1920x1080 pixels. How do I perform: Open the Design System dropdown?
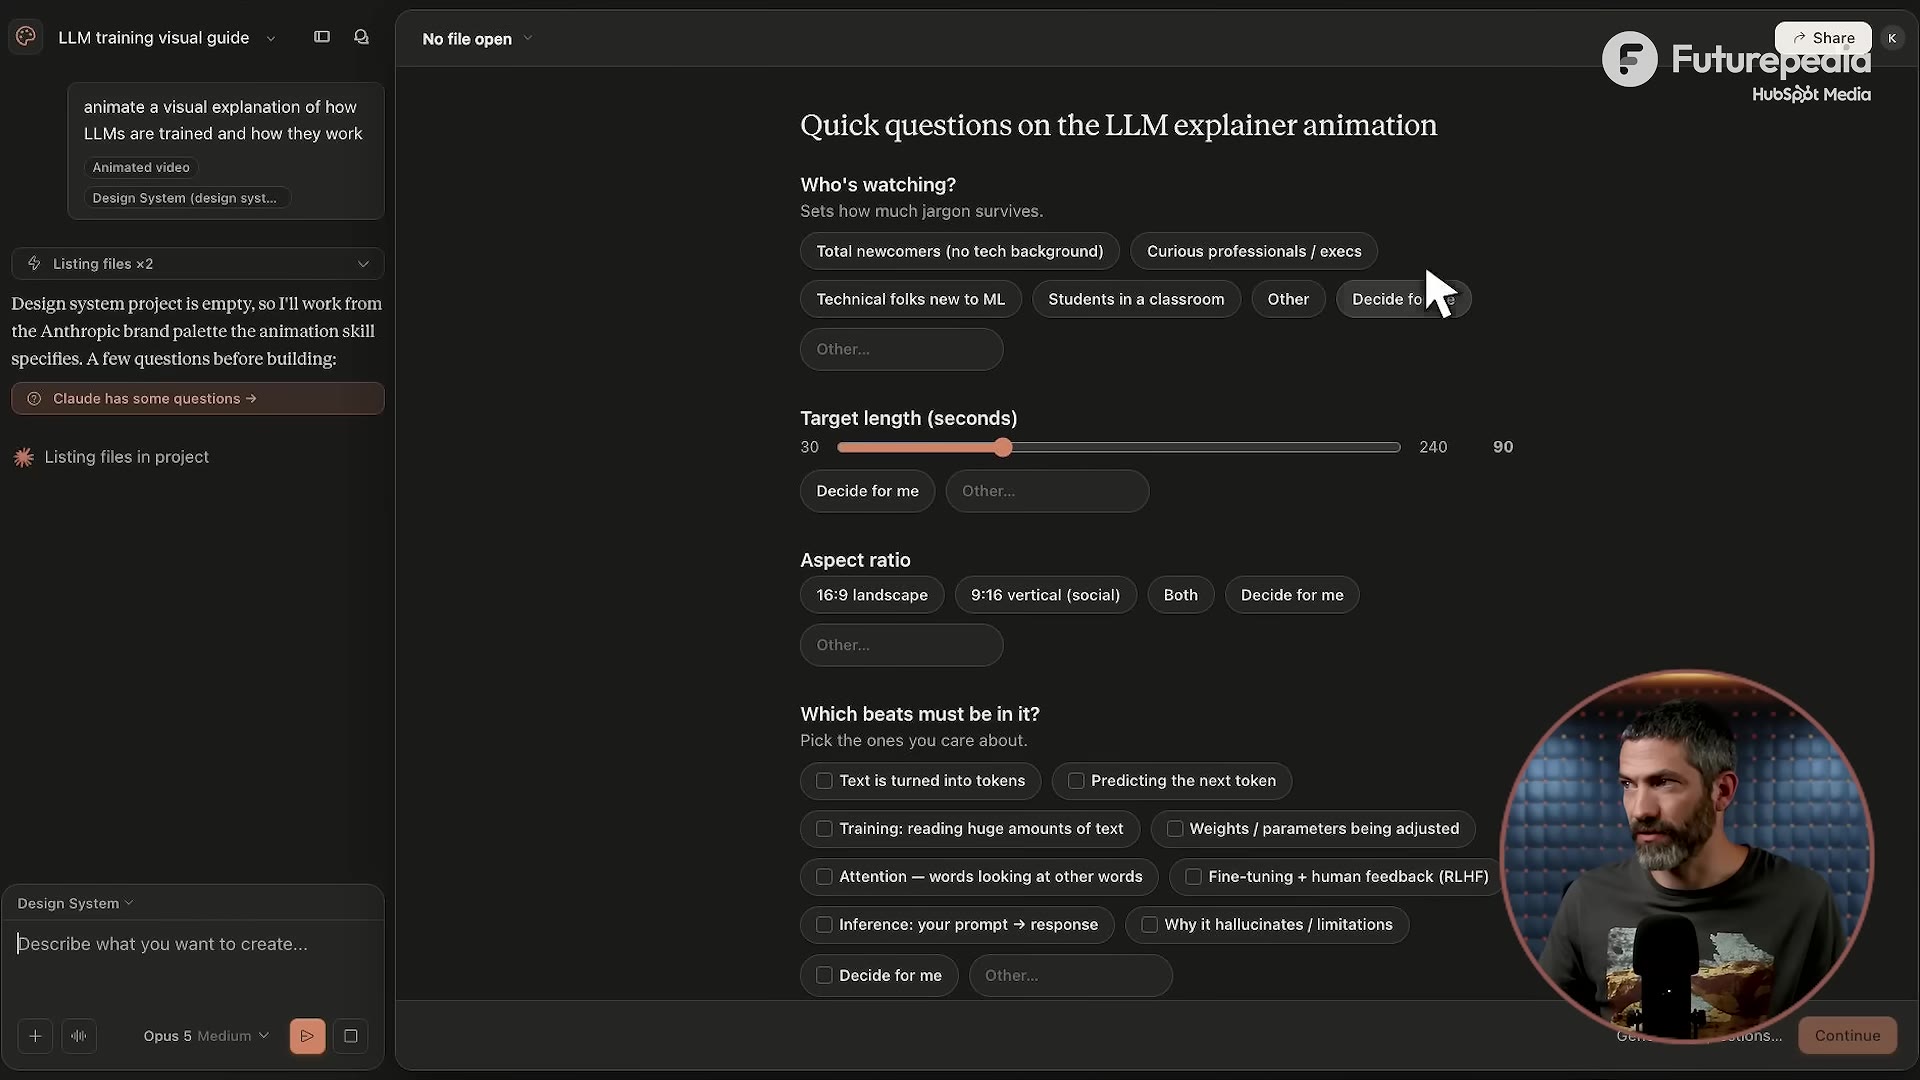point(75,903)
